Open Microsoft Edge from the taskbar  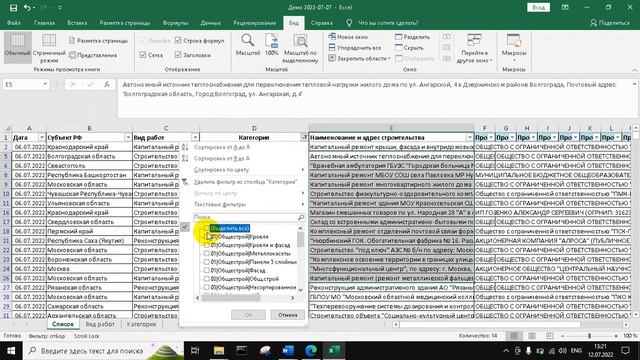pos(311,351)
